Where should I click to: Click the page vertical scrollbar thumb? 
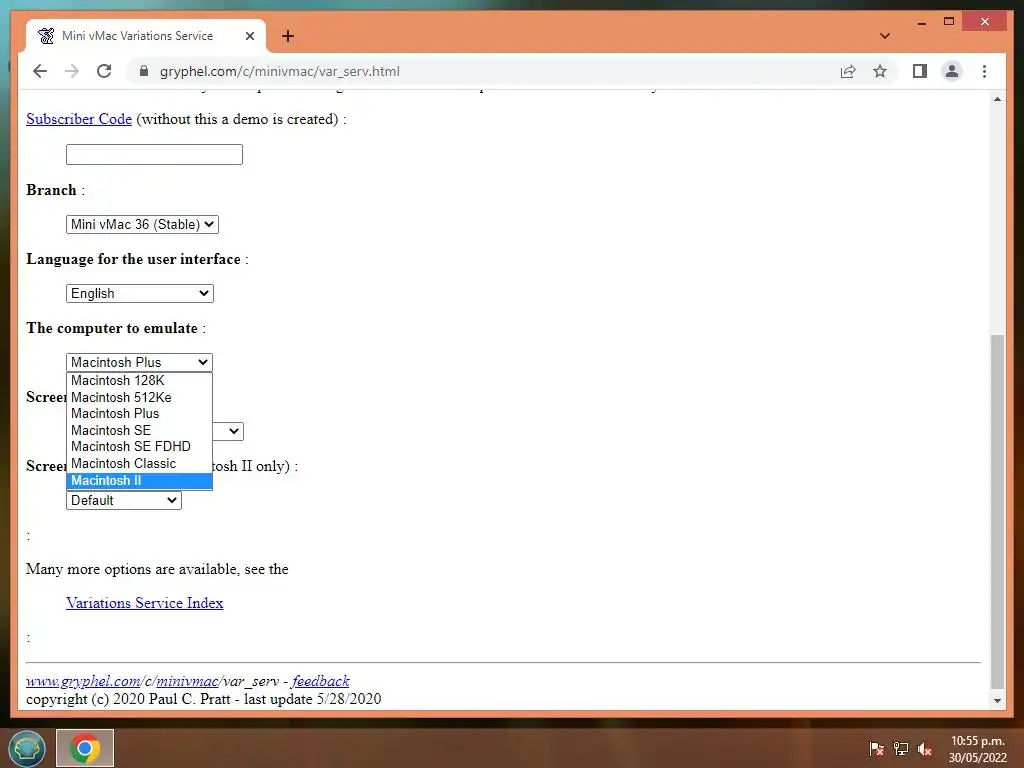[x=997, y=511]
